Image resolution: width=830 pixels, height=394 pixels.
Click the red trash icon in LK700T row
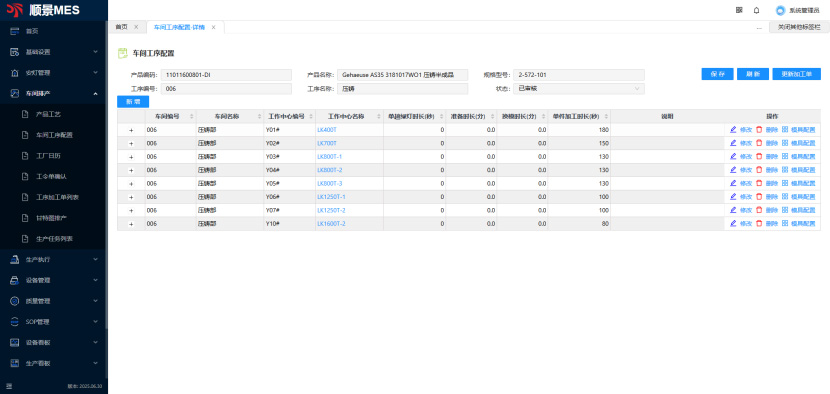point(759,143)
